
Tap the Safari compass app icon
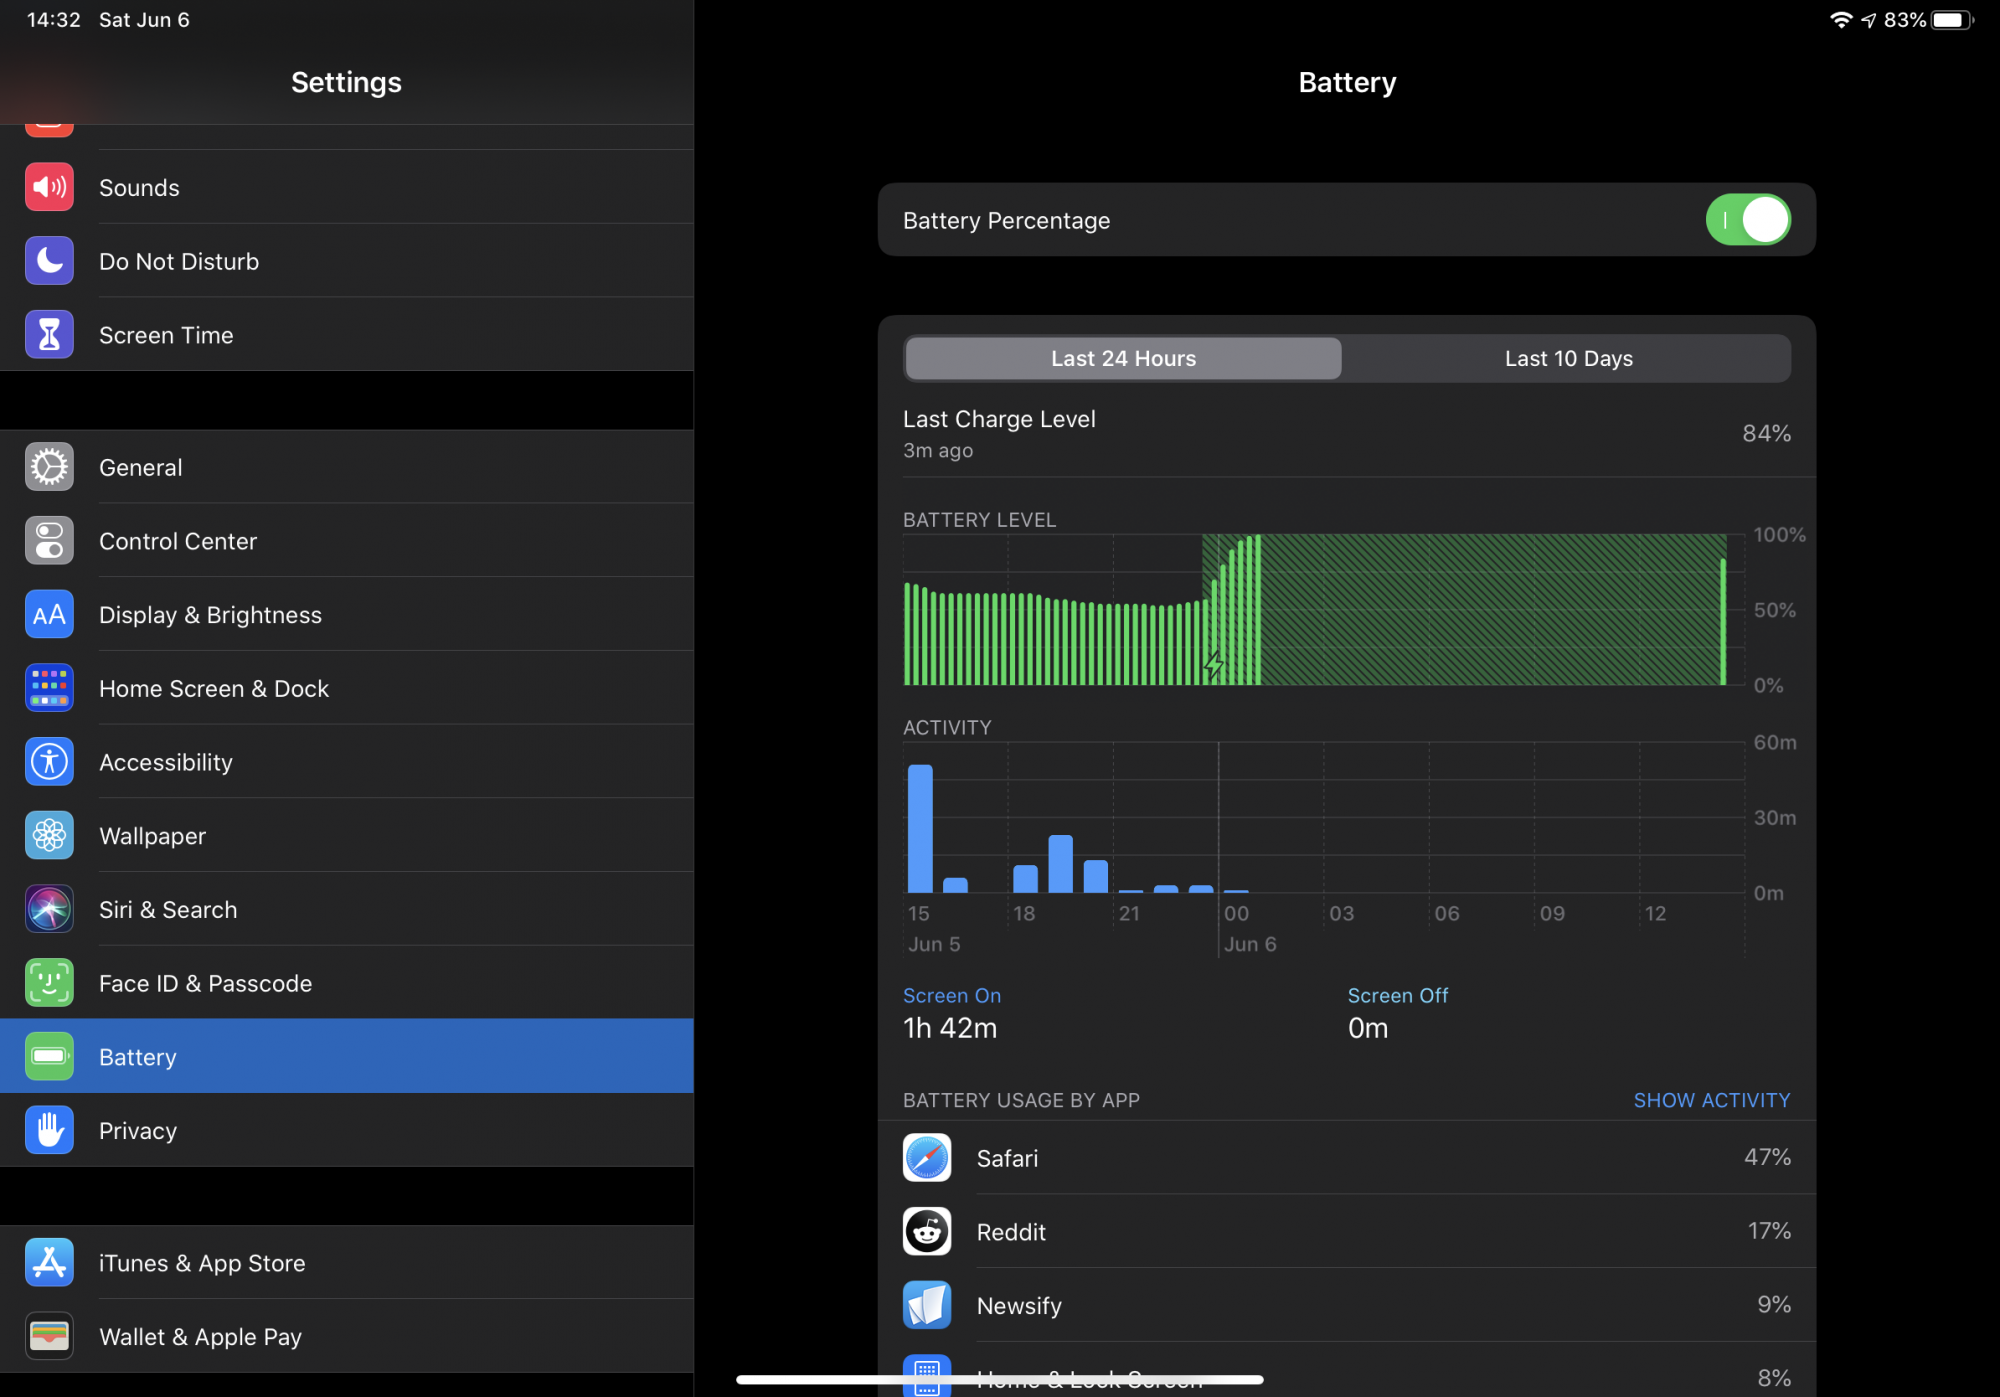[927, 1158]
